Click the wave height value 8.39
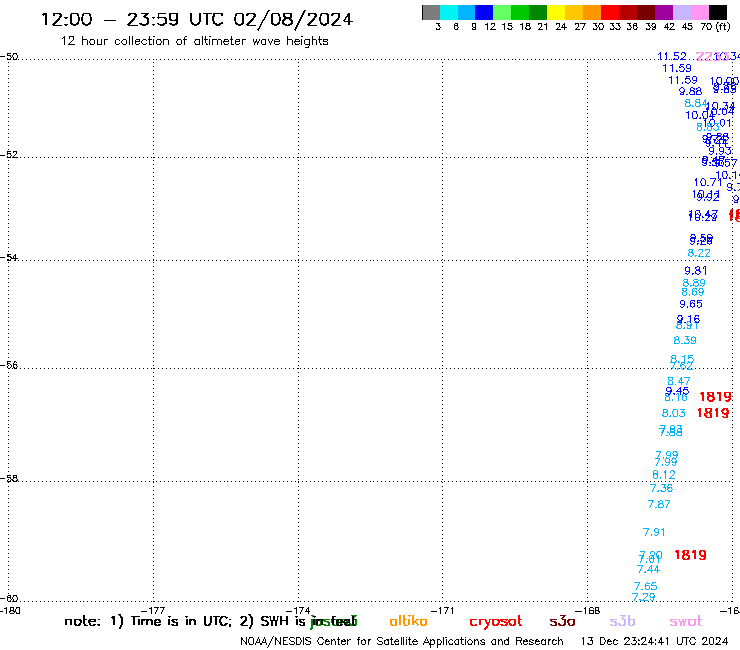Screen dimensions: 740x650 pos(685,340)
